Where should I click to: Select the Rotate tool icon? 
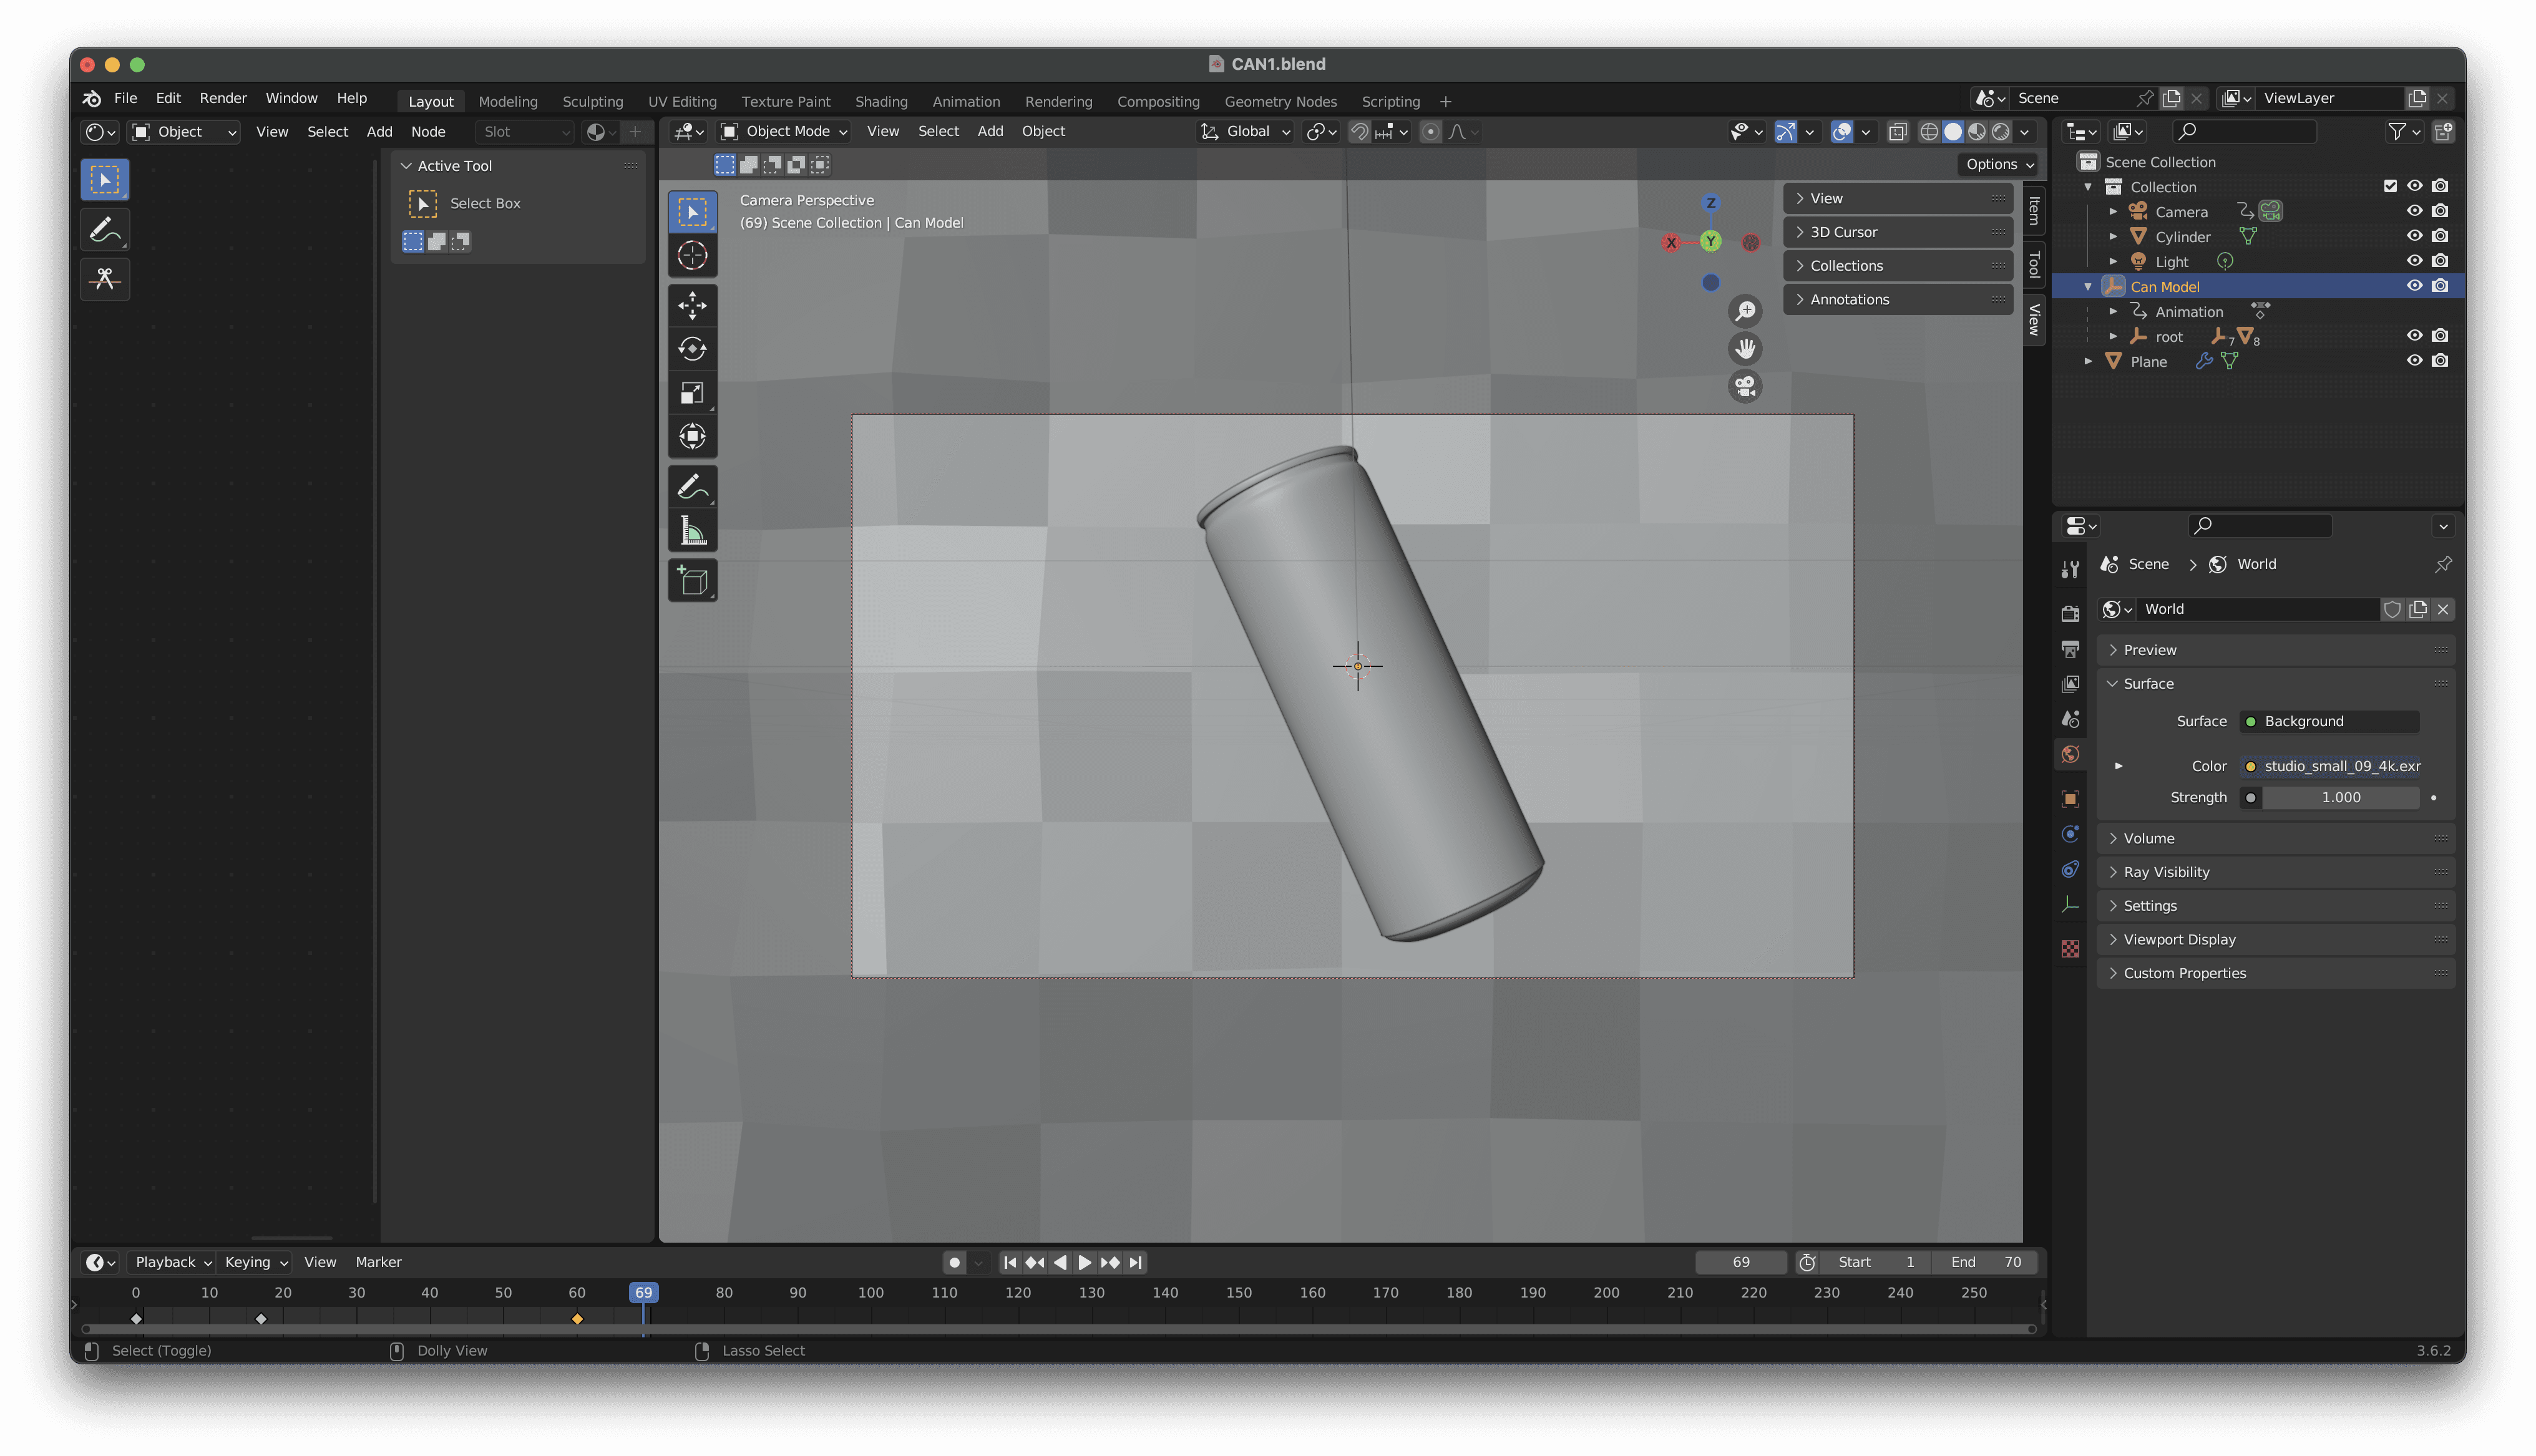point(692,349)
